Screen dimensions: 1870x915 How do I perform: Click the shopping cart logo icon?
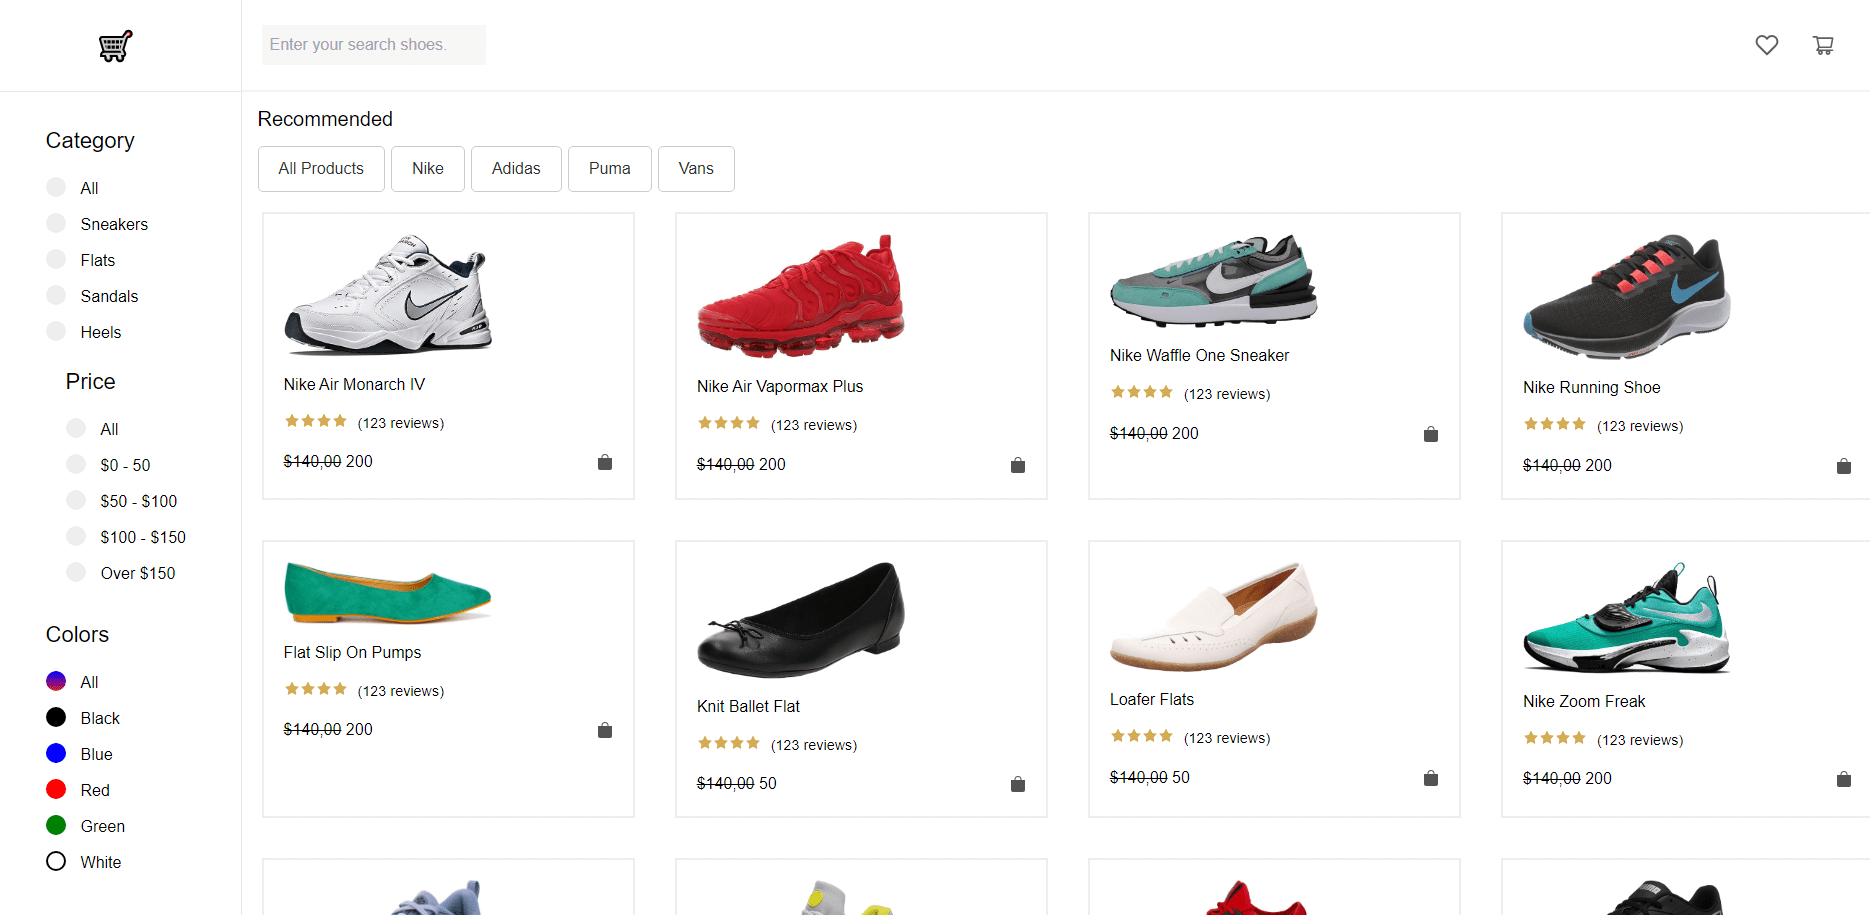[x=115, y=46]
